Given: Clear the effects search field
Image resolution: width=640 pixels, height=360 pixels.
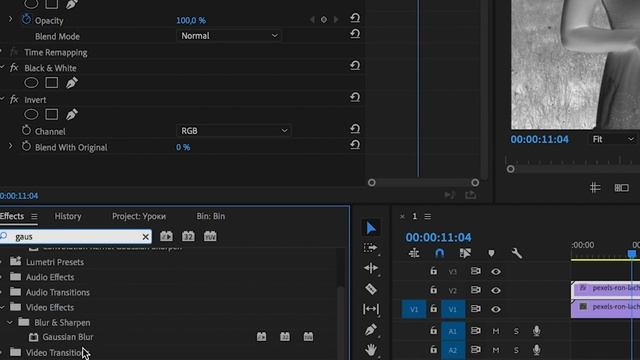Looking at the screenshot, I should (x=145, y=237).
